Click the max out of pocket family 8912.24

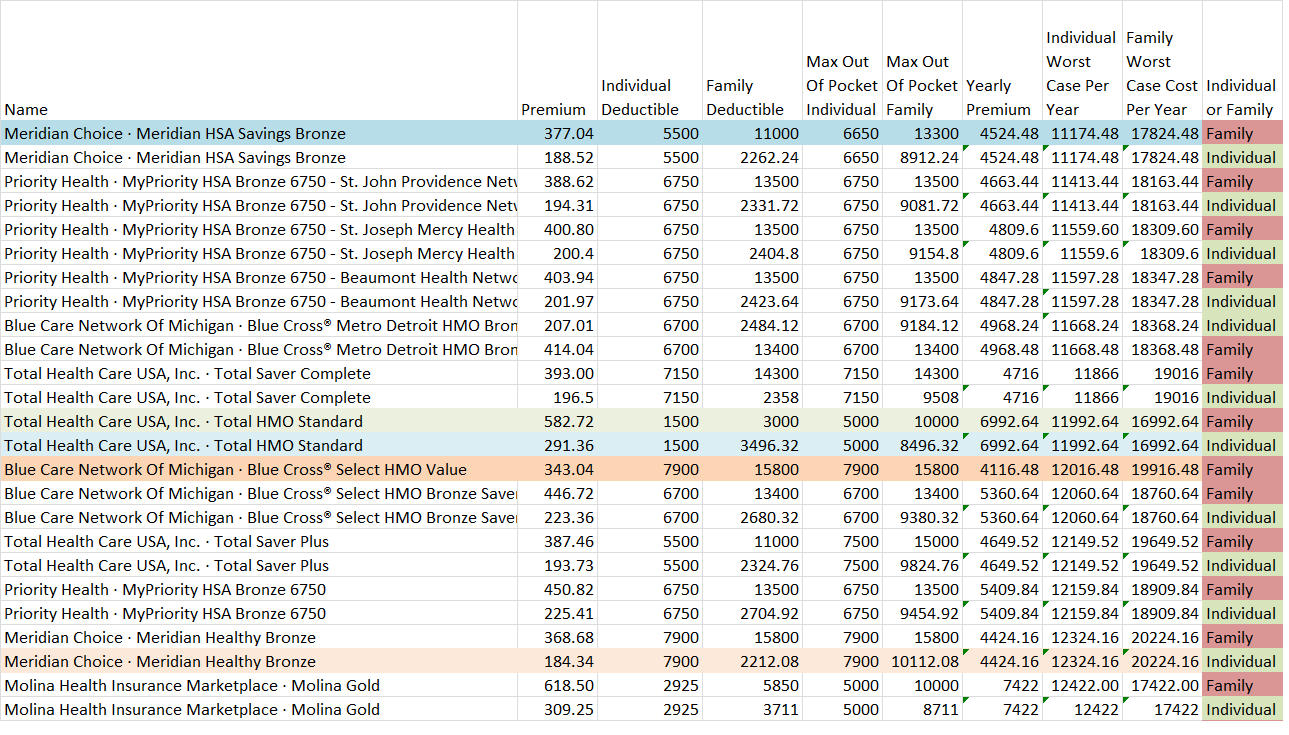pyautogui.click(x=922, y=157)
